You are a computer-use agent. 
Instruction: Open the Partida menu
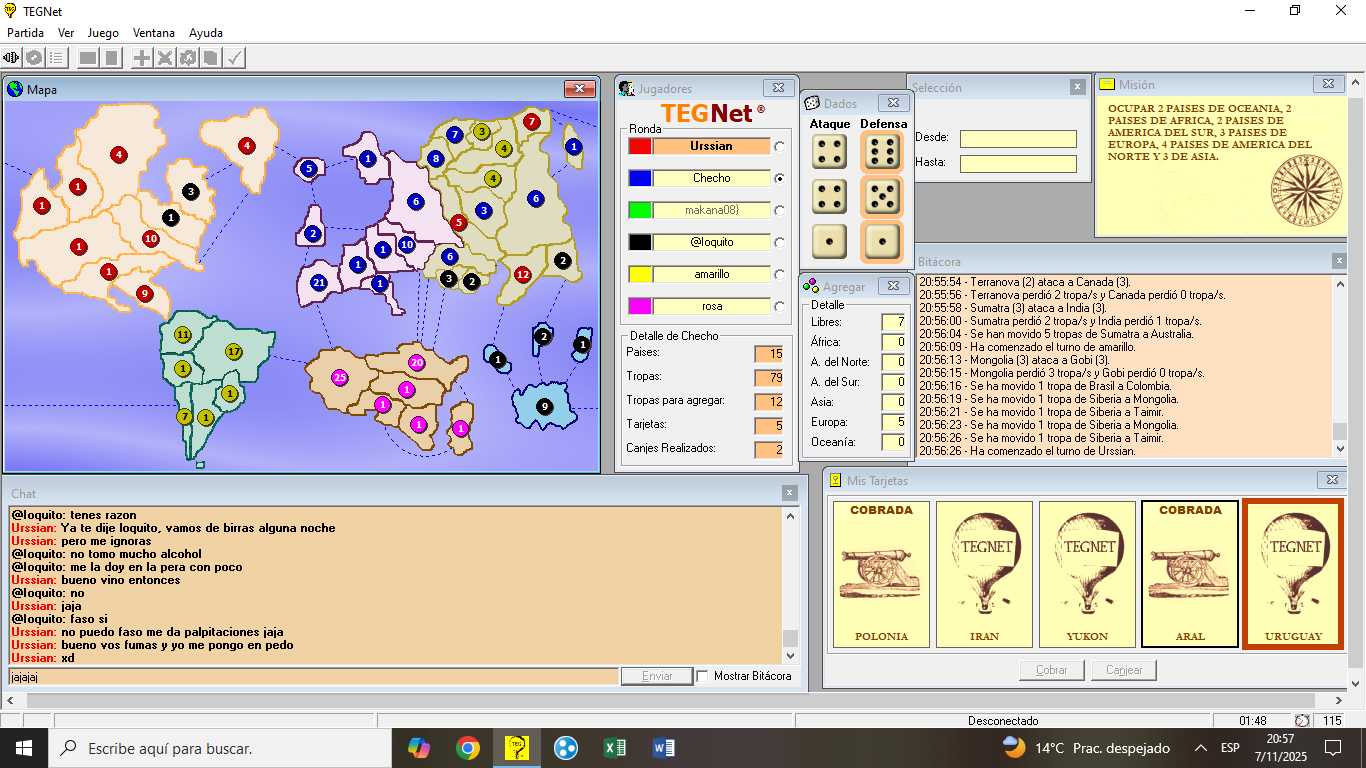click(x=25, y=33)
